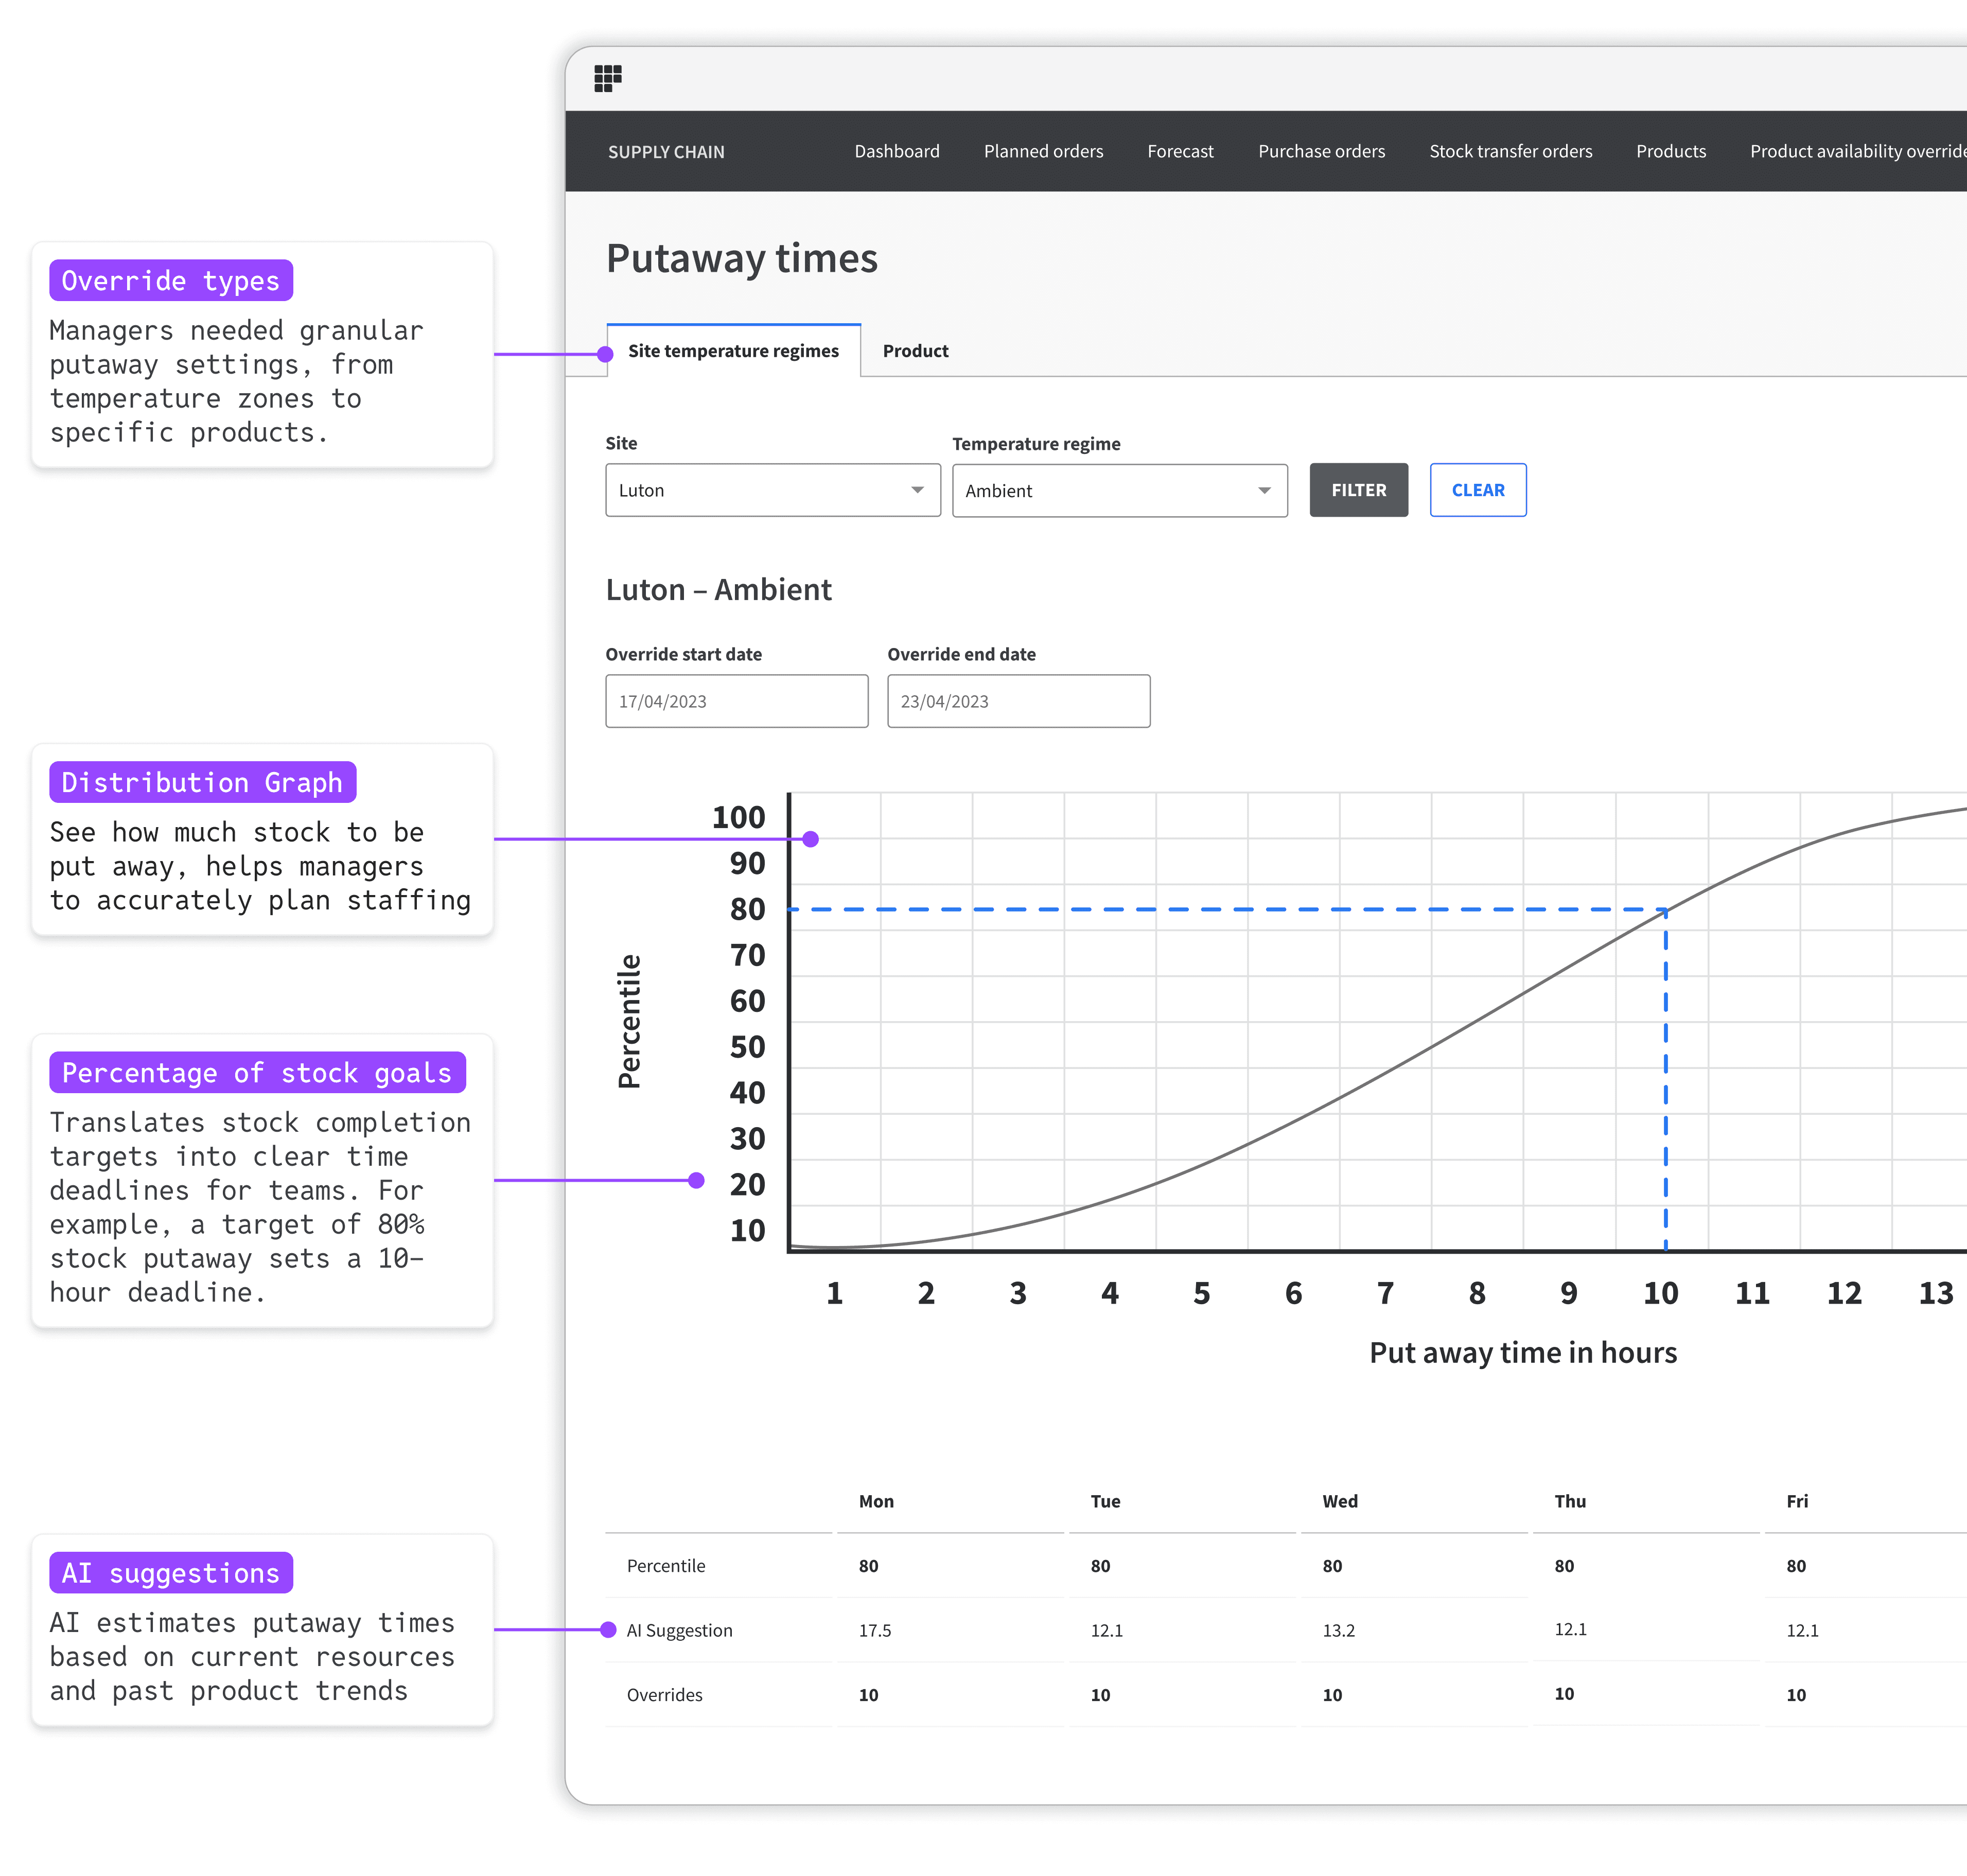Open the Forecast navigation item
1967x1876 pixels.
coord(1180,151)
